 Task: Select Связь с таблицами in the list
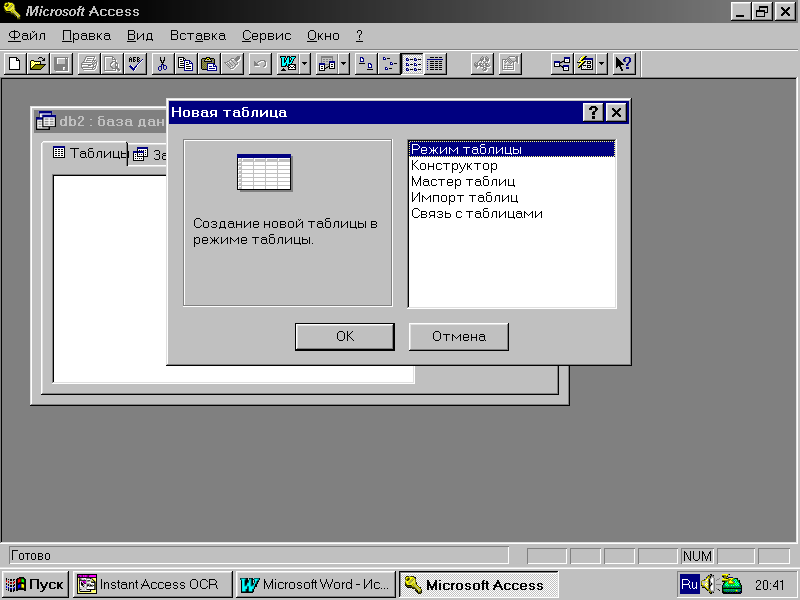tap(512, 213)
